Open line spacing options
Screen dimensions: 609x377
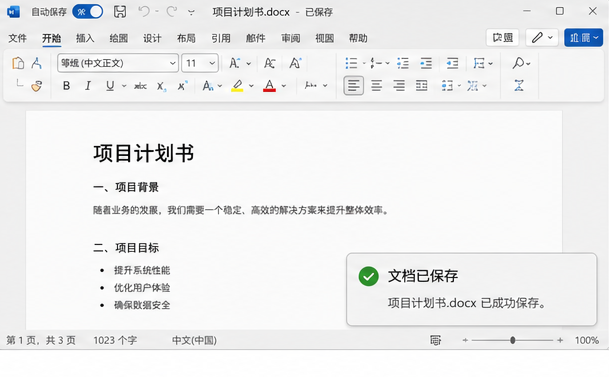pos(447,85)
